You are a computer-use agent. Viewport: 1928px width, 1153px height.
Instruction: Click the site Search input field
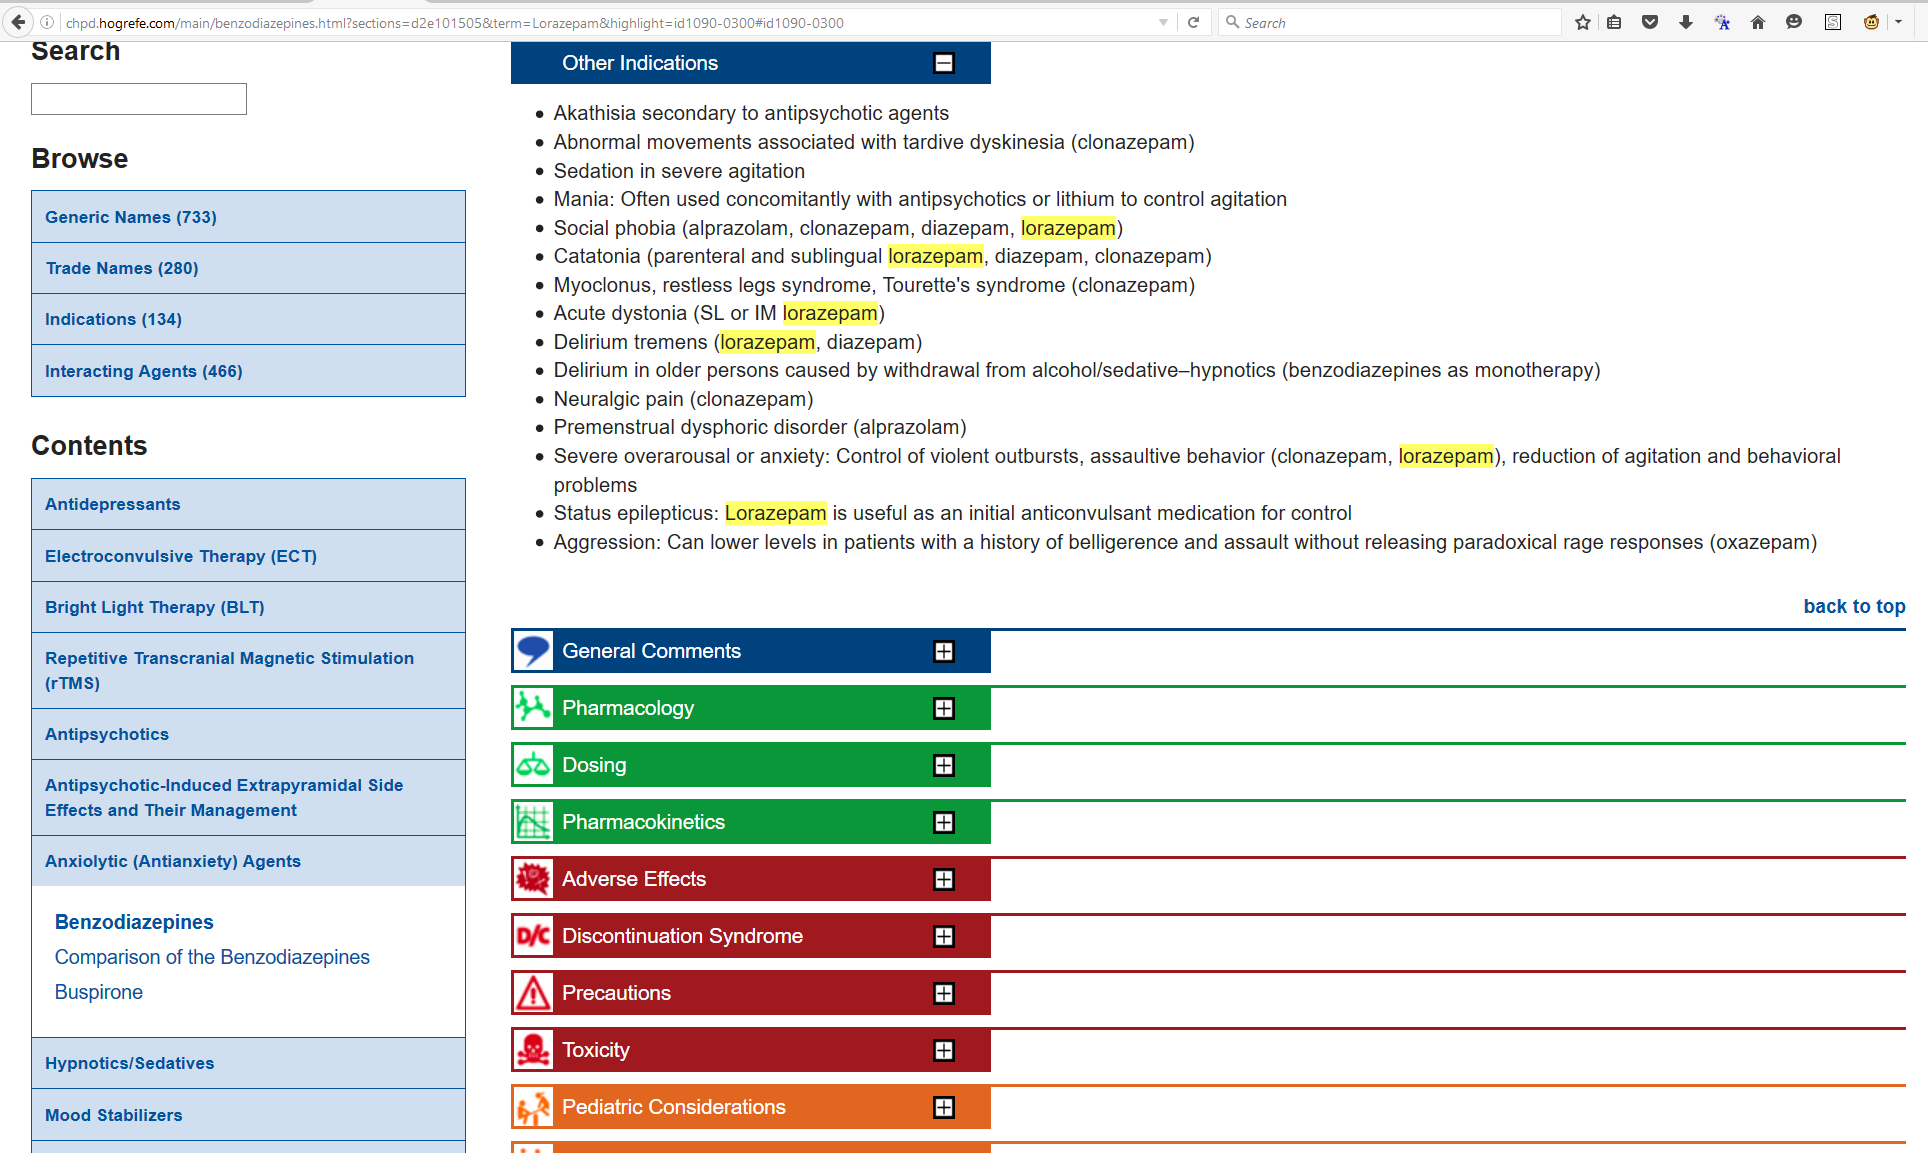[x=139, y=99]
